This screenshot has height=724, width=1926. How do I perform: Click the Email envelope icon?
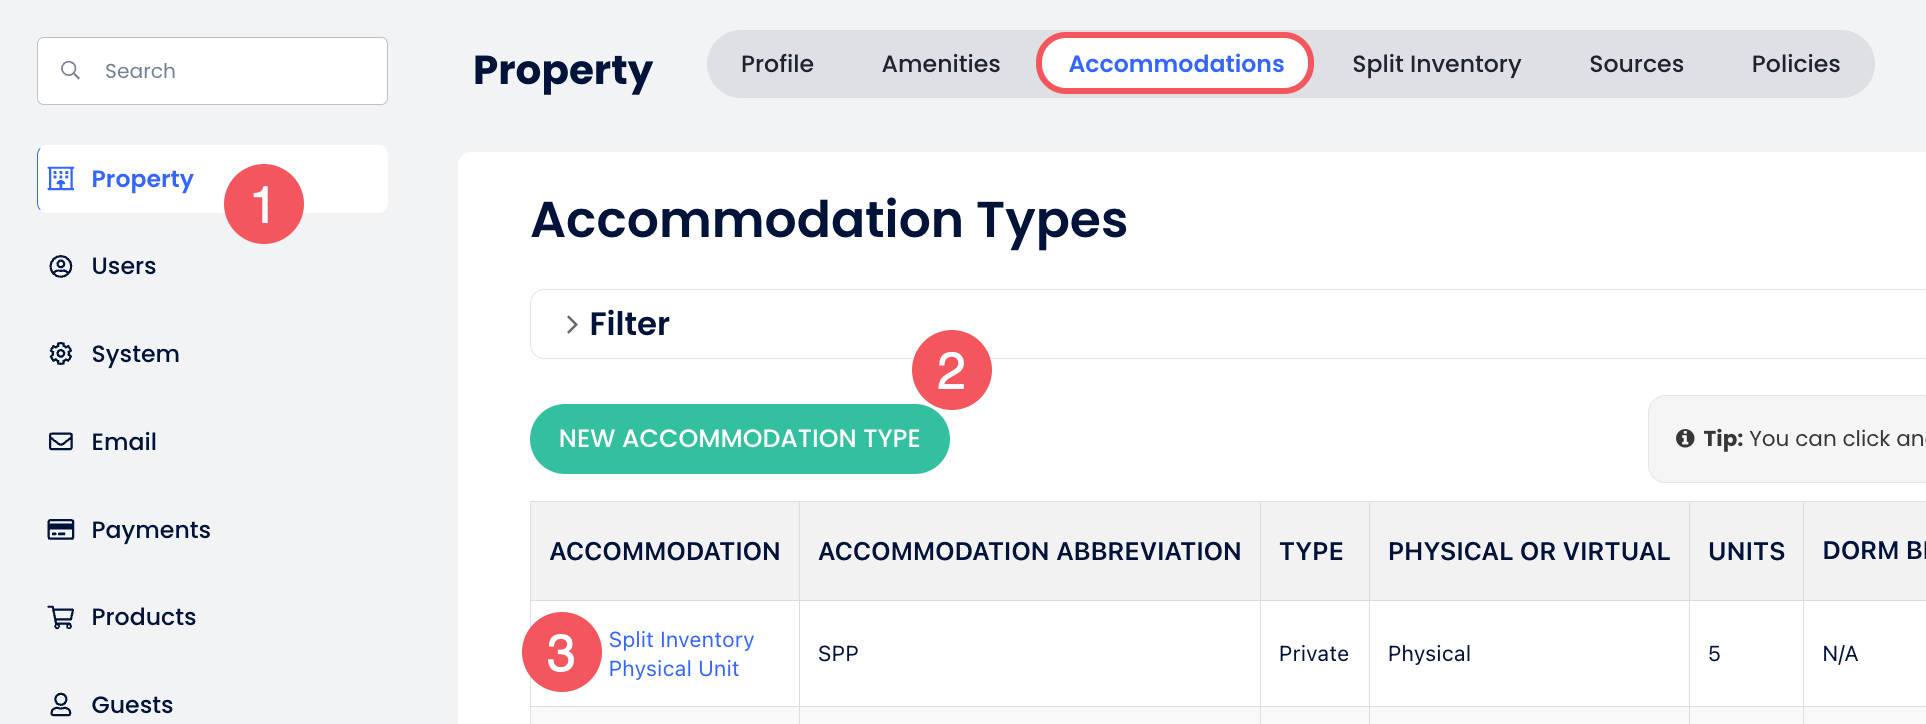(61, 442)
